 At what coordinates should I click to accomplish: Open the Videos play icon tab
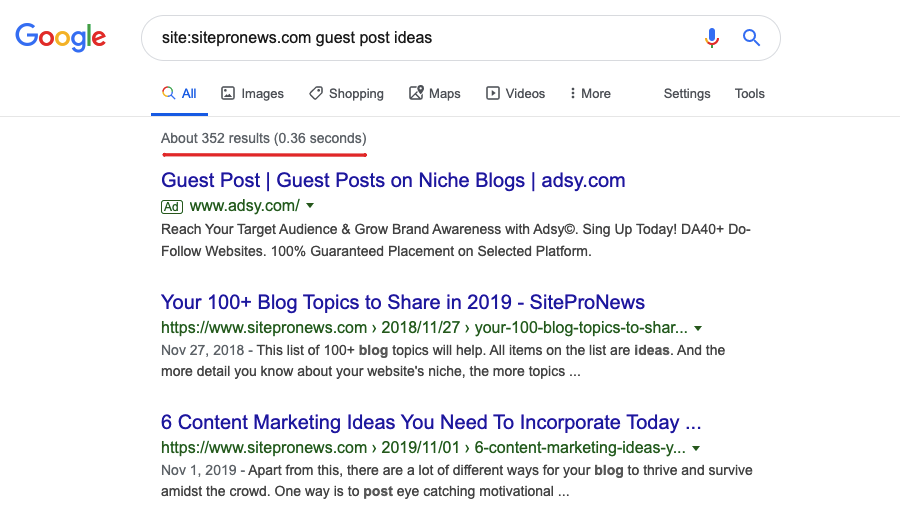point(492,93)
